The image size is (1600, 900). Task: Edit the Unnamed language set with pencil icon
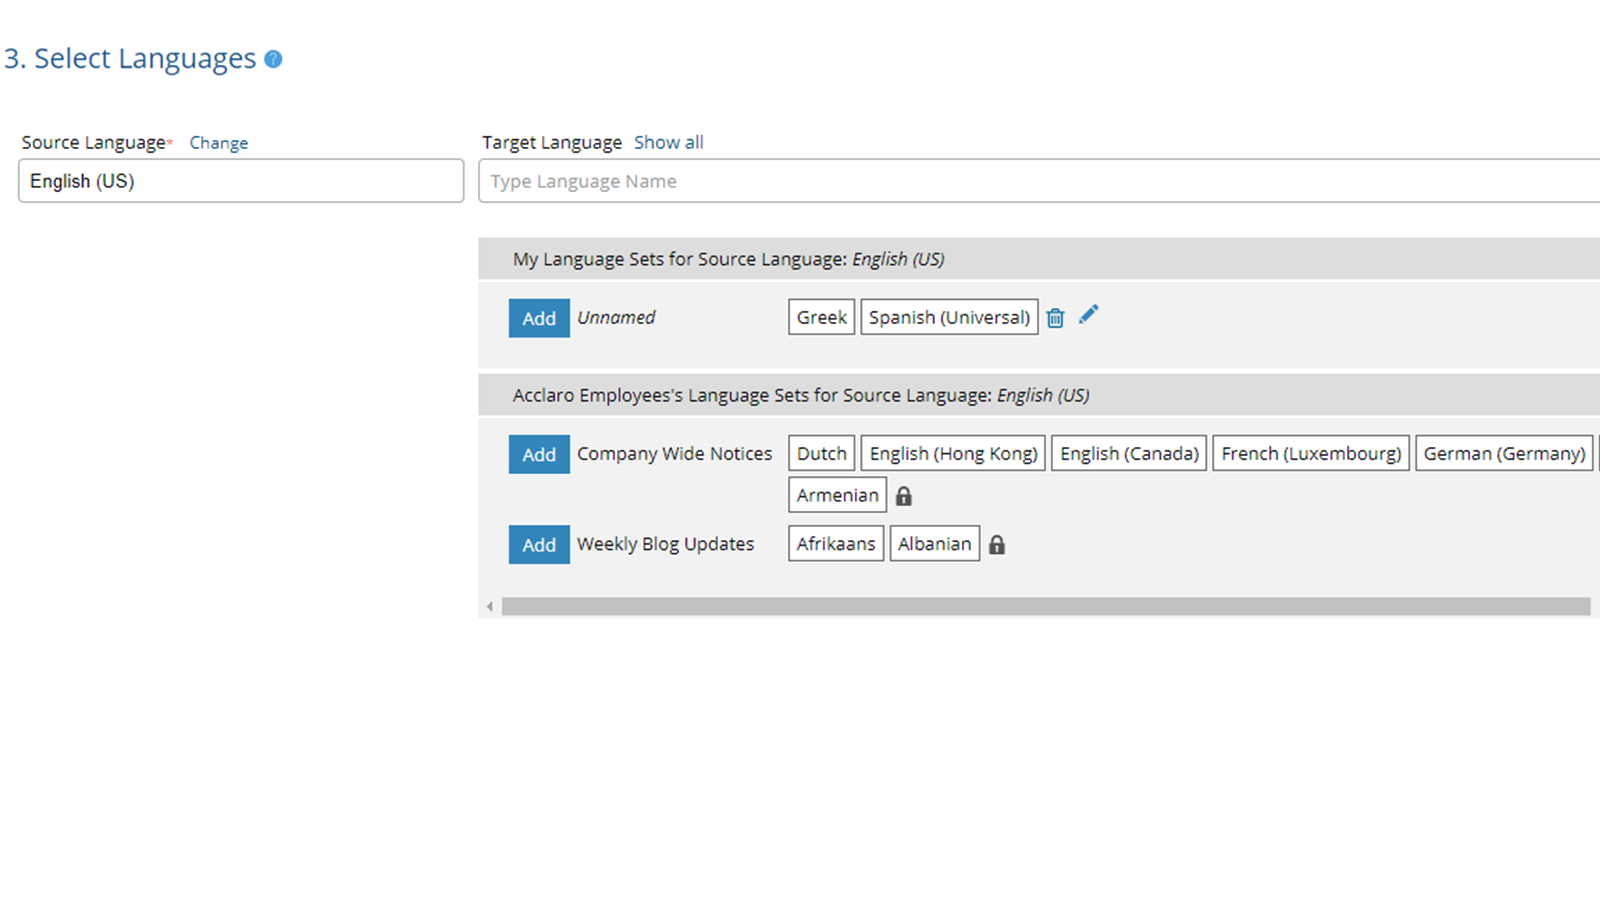point(1088,315)
